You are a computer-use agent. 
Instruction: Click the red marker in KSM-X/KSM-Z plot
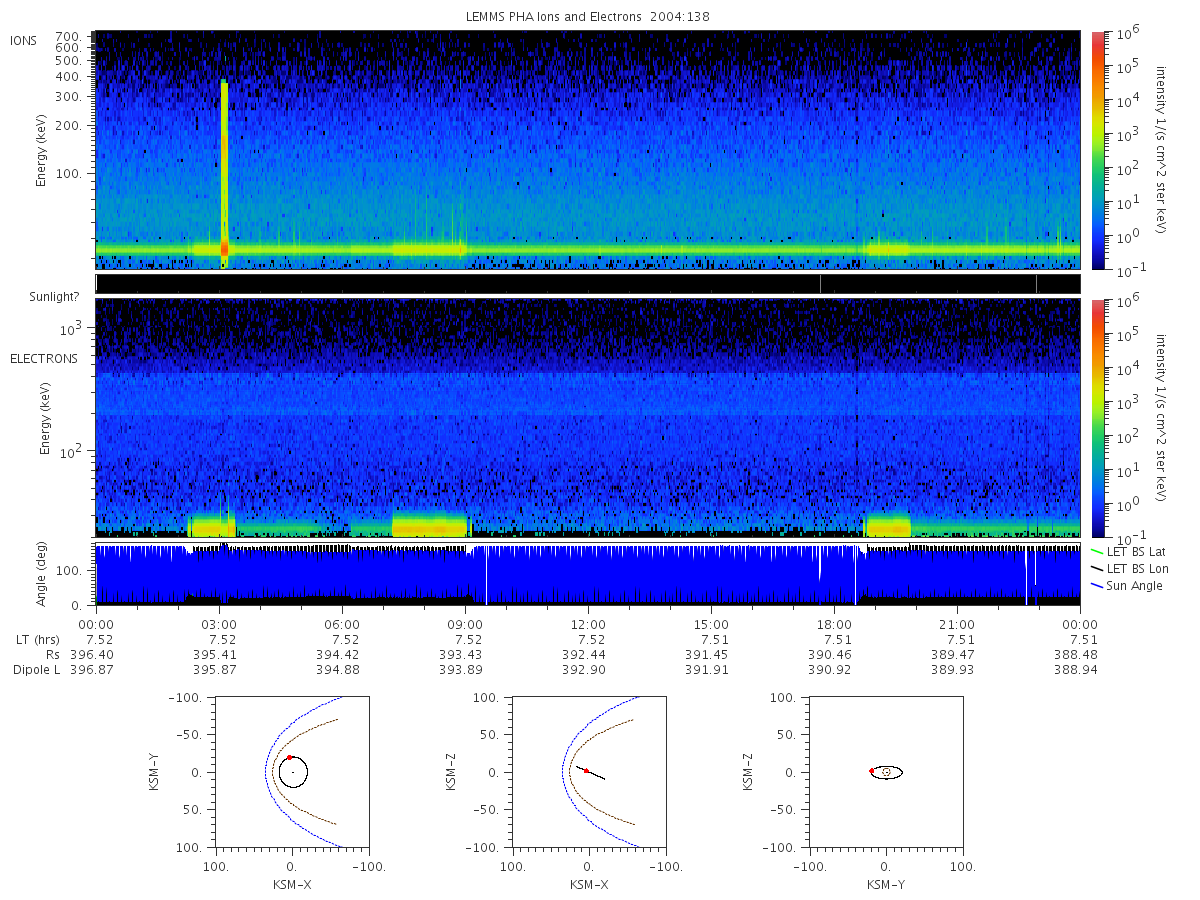[586, 771]
